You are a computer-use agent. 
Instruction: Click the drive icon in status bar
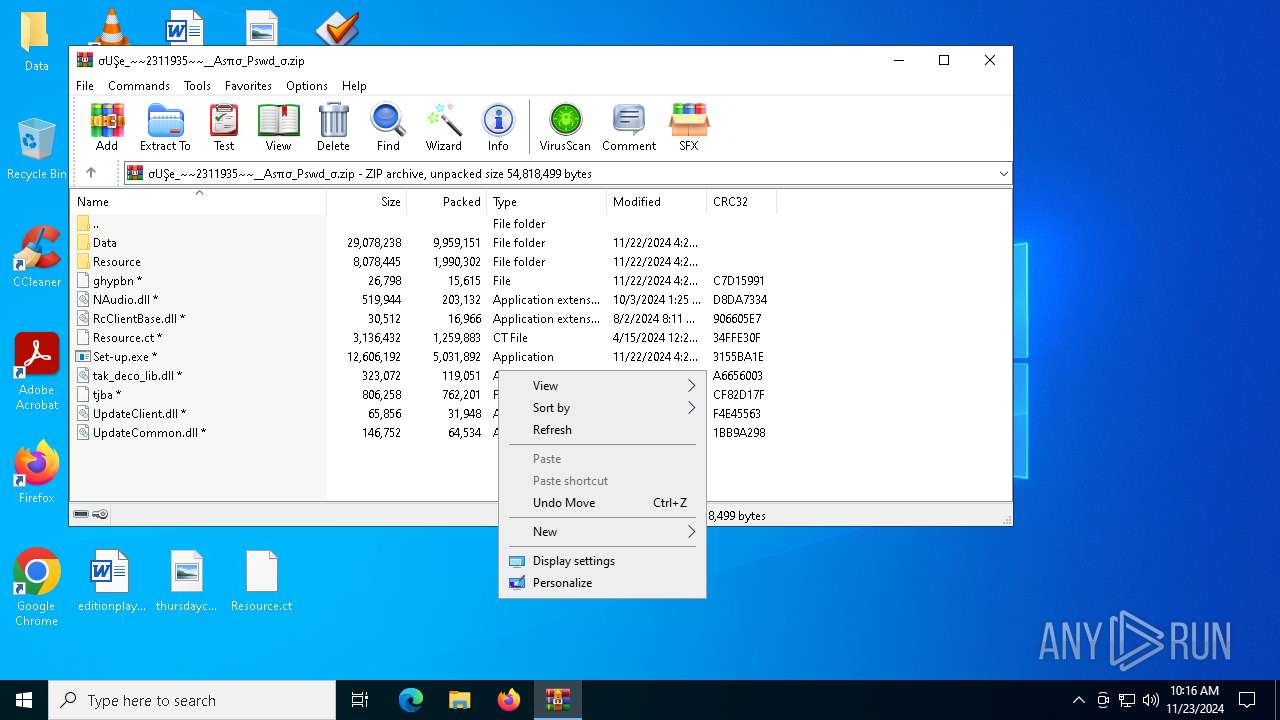(81, 515)
